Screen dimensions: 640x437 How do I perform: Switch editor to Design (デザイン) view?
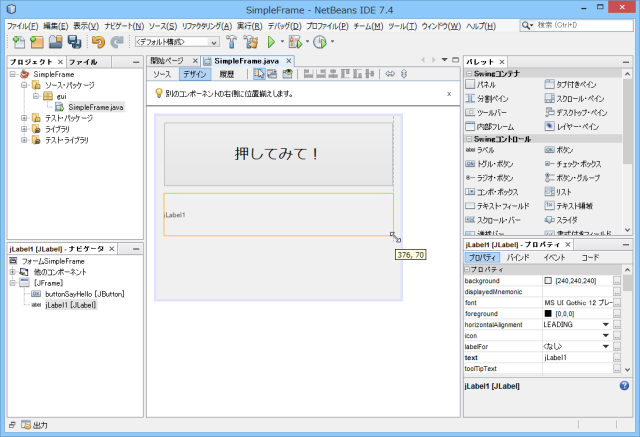coord(195,74)
